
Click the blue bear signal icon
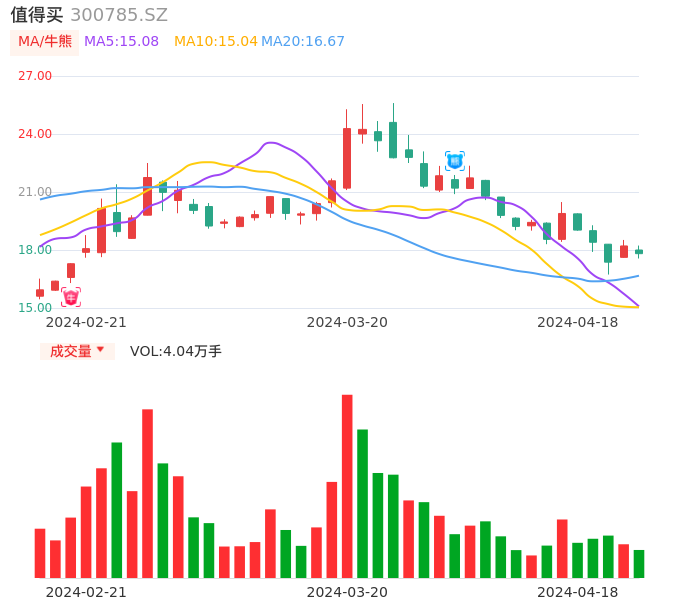click(455, 160)
